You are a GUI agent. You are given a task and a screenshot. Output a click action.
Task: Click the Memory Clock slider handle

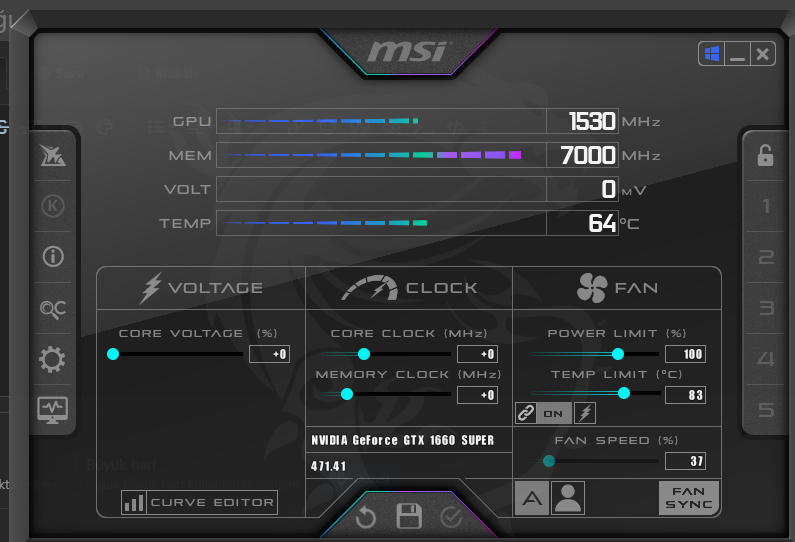pos(347,394)
